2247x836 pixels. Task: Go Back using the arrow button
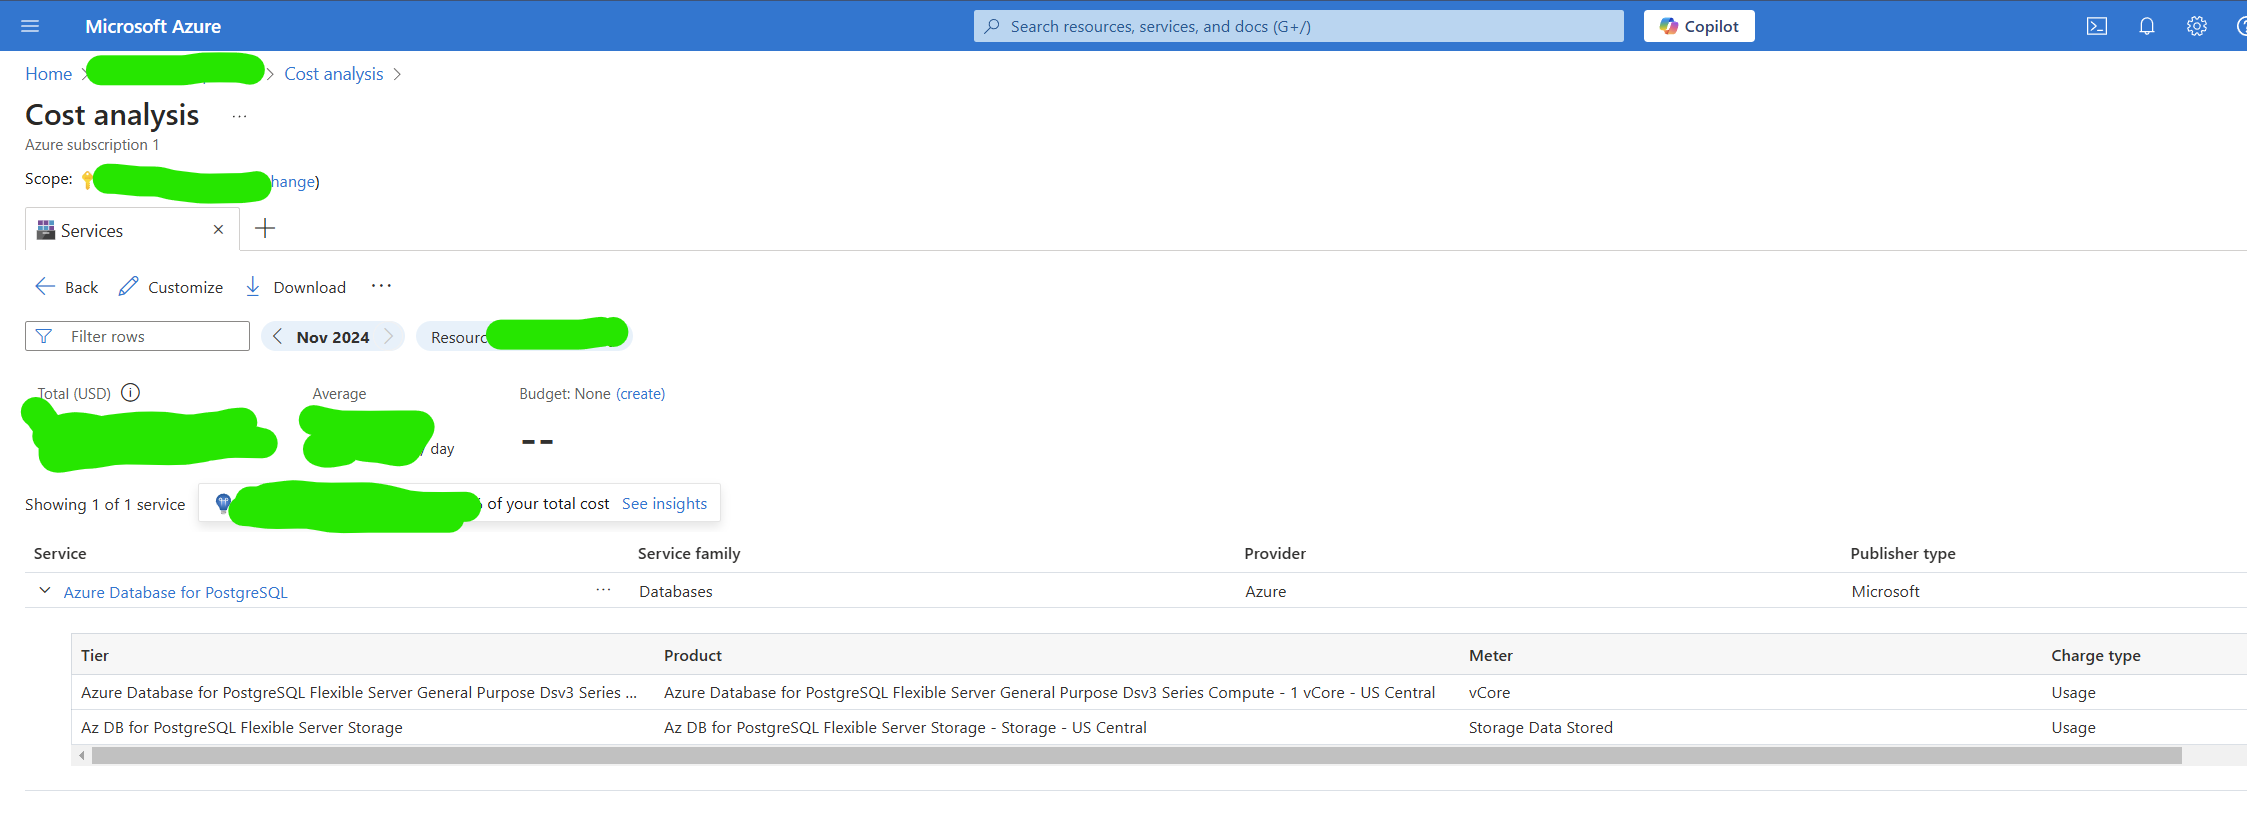click(x=66, y=287)
